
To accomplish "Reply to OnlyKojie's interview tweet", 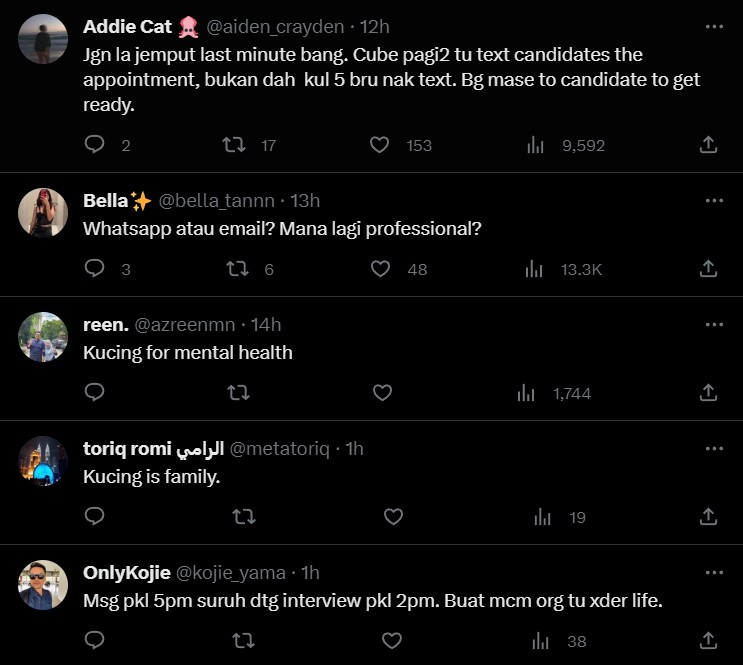I will (x=95, y=641).
